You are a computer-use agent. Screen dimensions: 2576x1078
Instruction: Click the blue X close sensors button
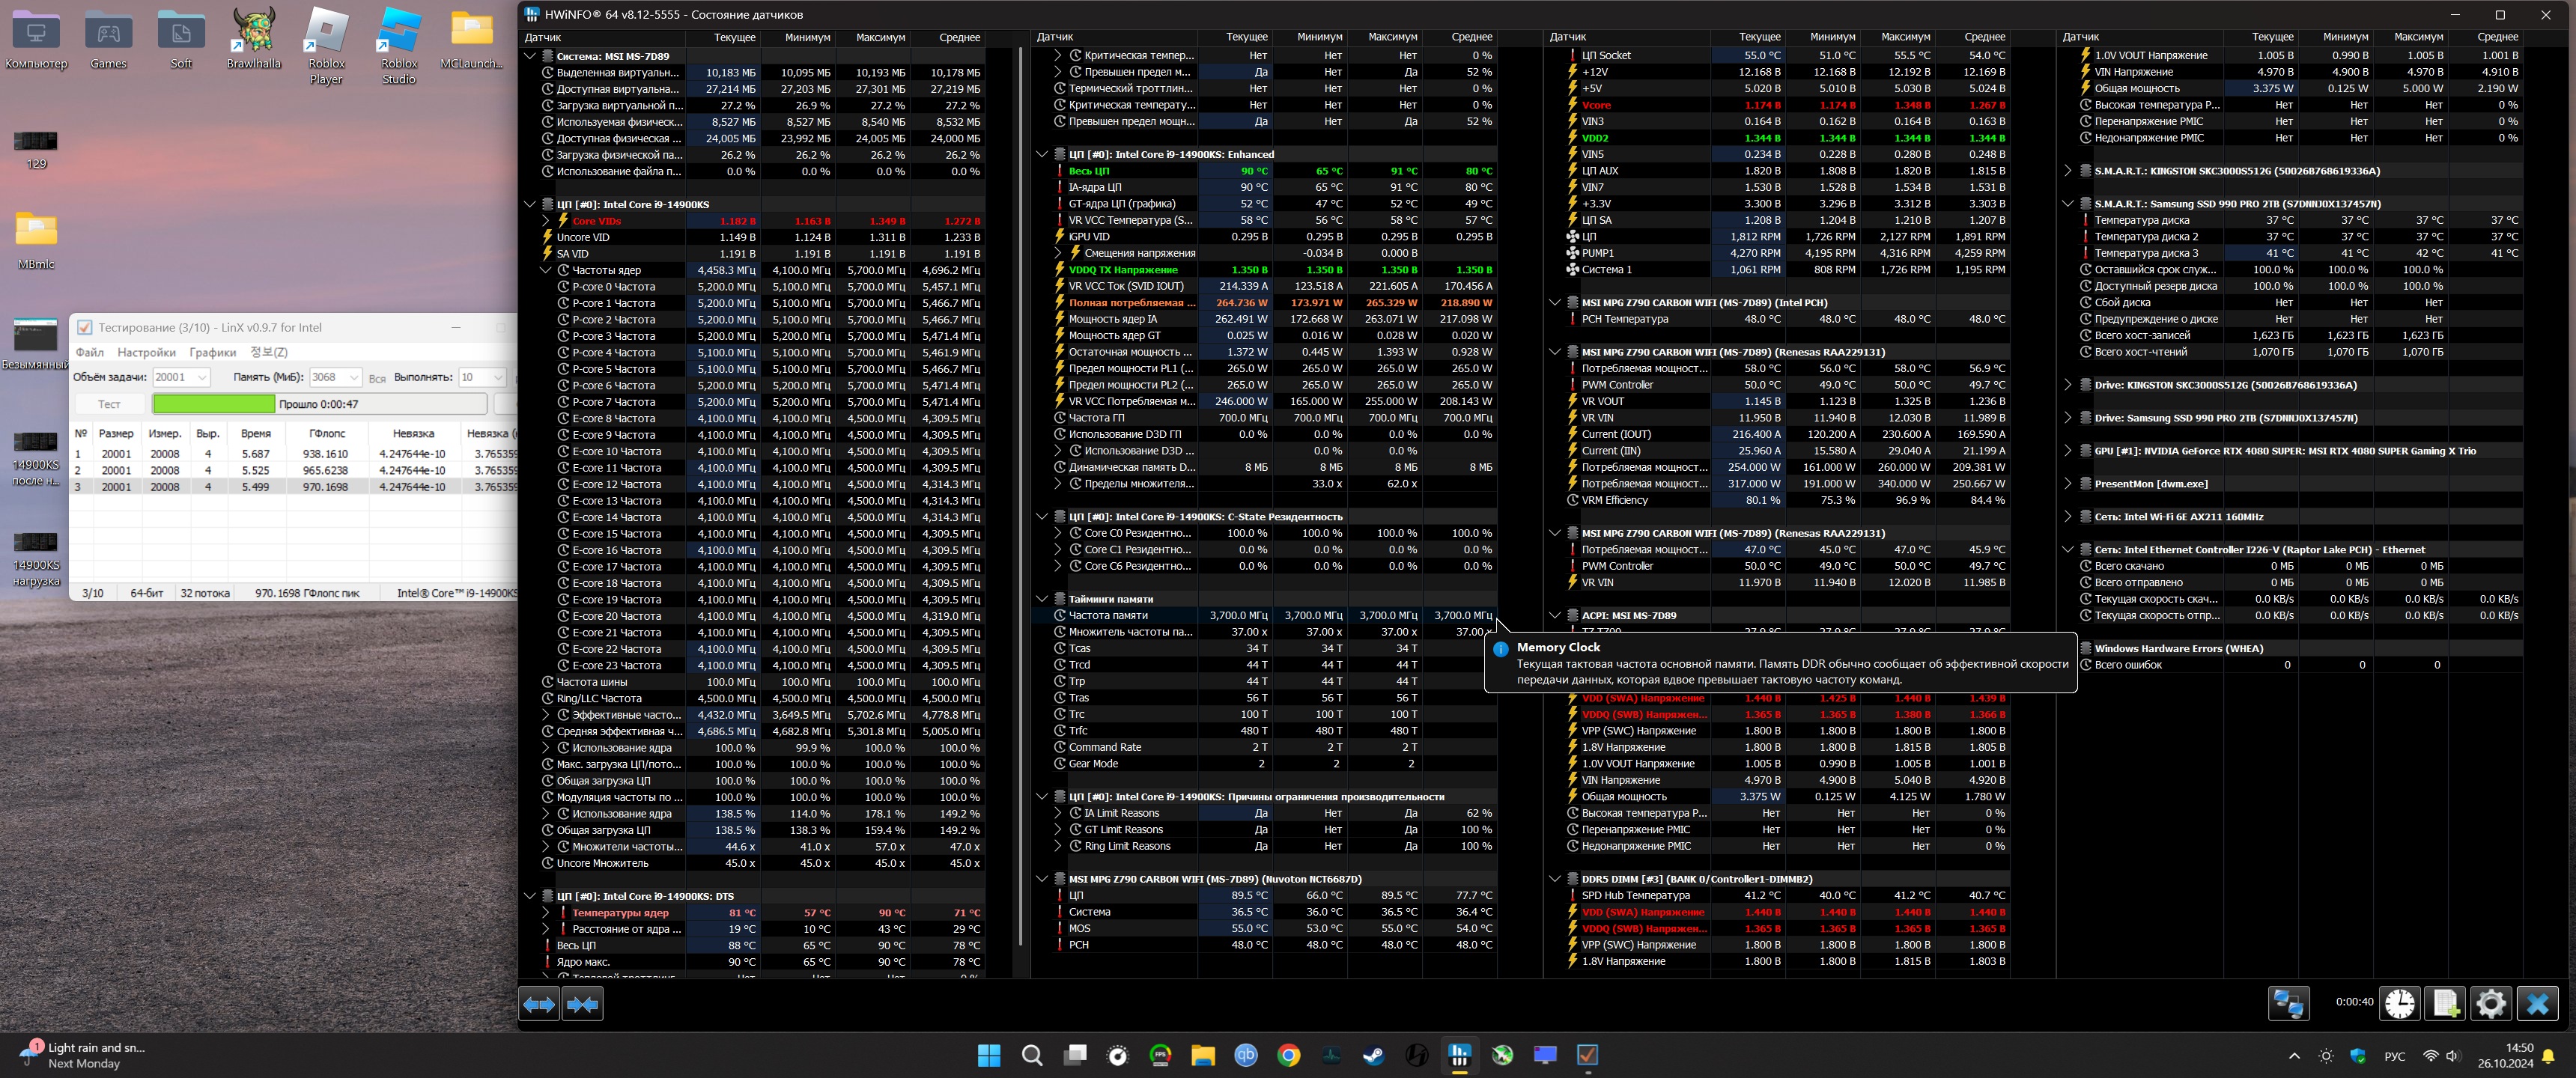pos(2537,1003)
